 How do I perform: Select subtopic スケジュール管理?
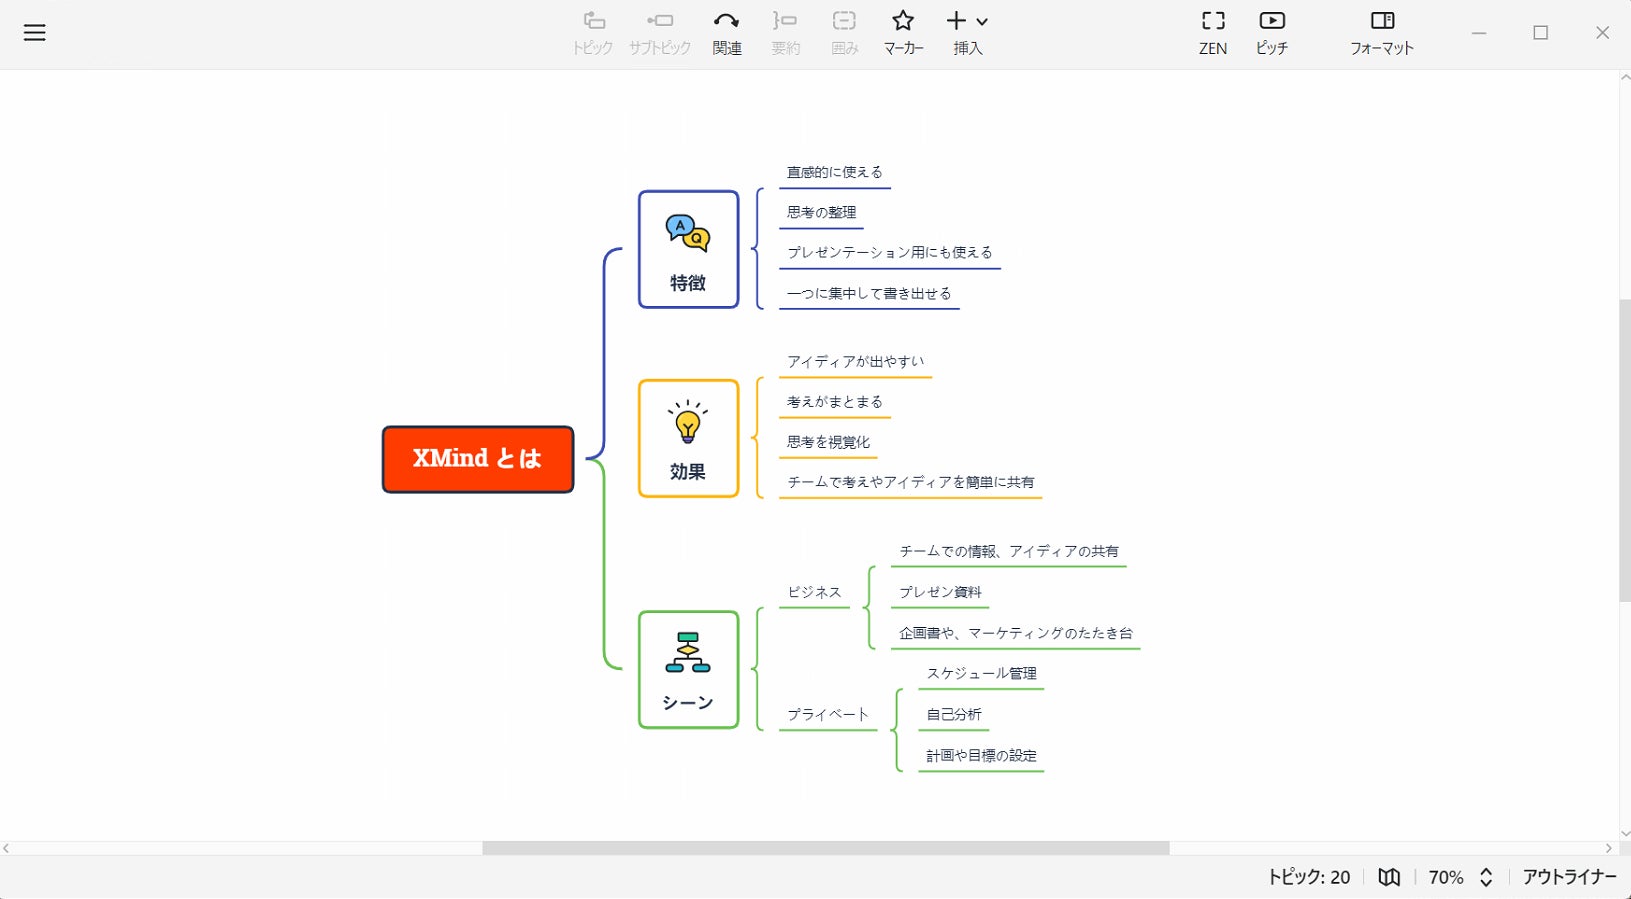(x=982, y=674)
